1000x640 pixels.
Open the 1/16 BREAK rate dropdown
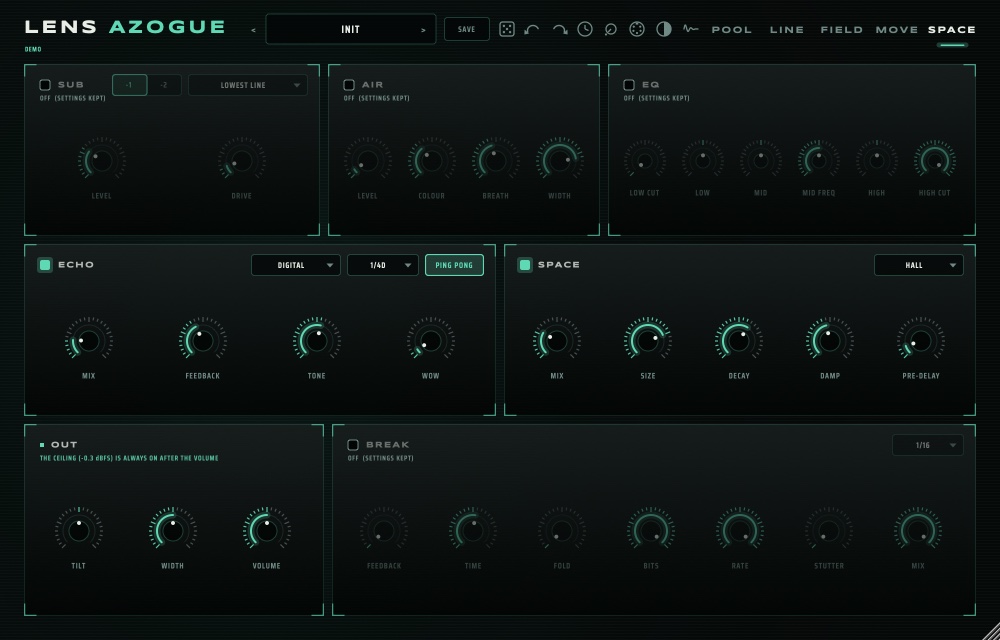[x=927, y=446]
